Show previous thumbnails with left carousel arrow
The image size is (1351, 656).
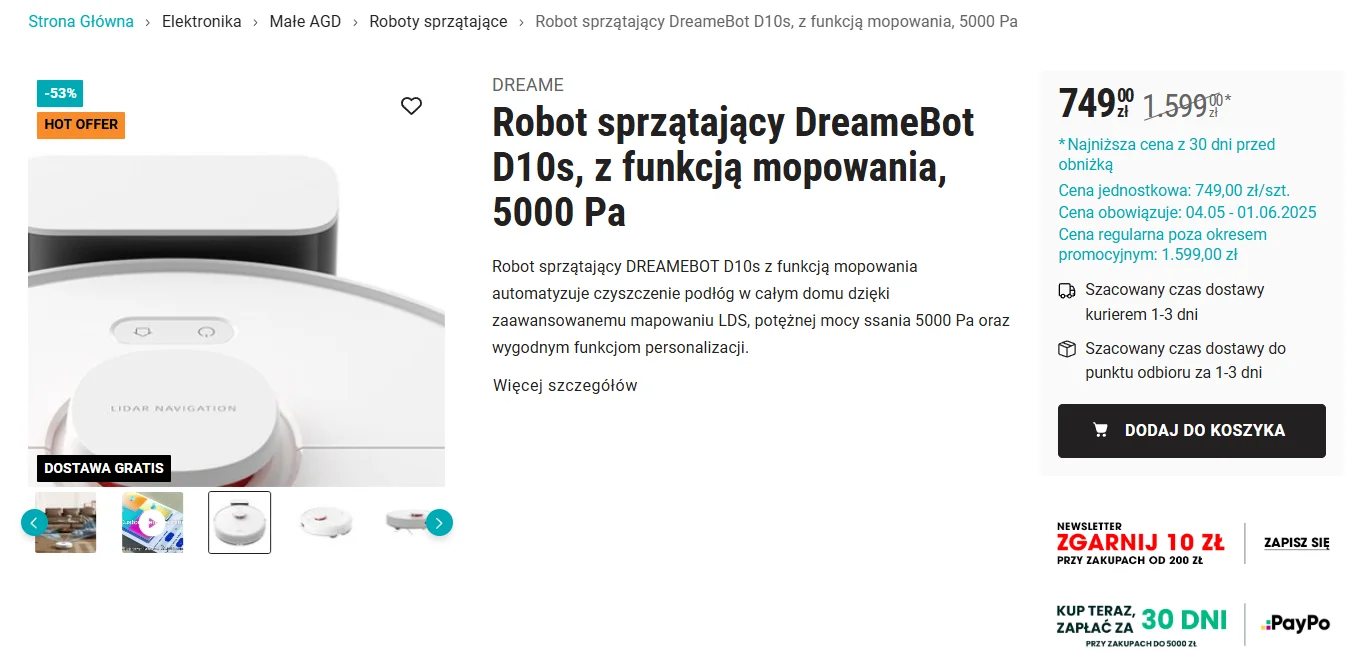pos(34,522)
